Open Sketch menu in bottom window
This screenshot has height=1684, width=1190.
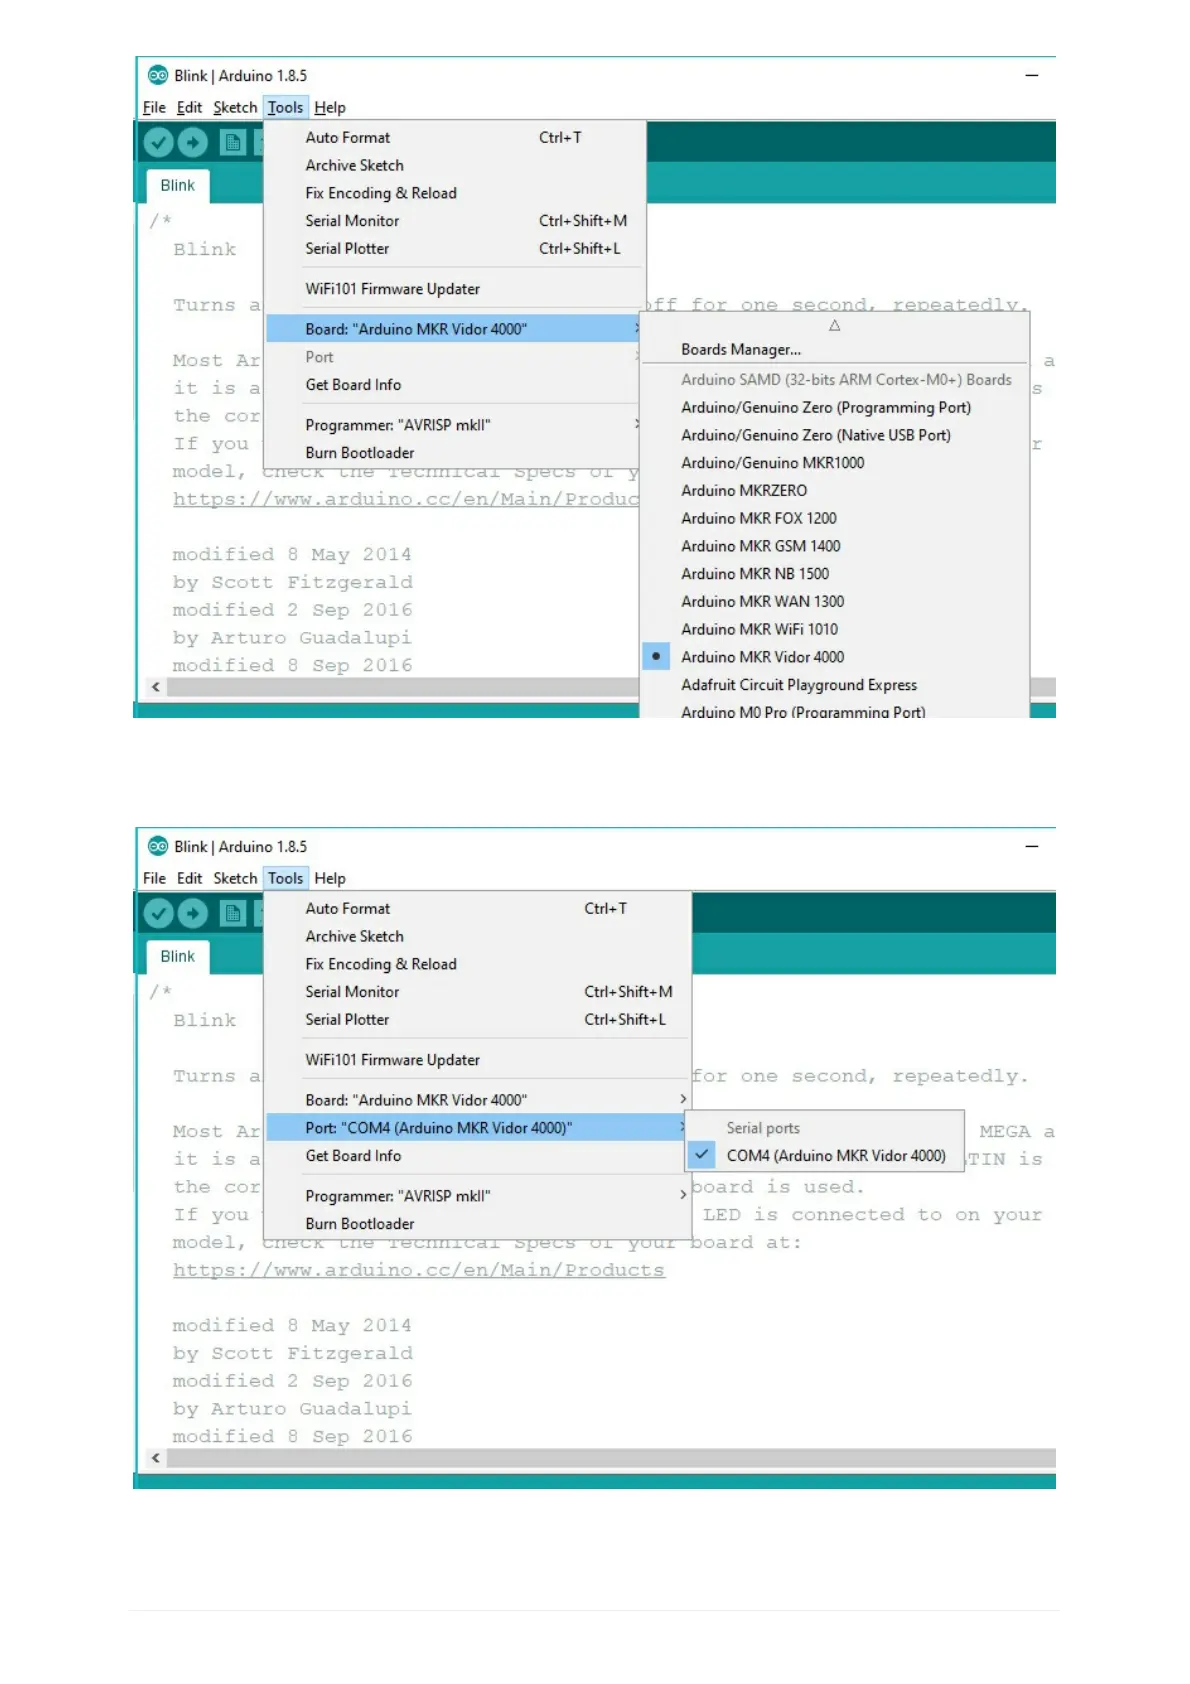coord(235,878)
